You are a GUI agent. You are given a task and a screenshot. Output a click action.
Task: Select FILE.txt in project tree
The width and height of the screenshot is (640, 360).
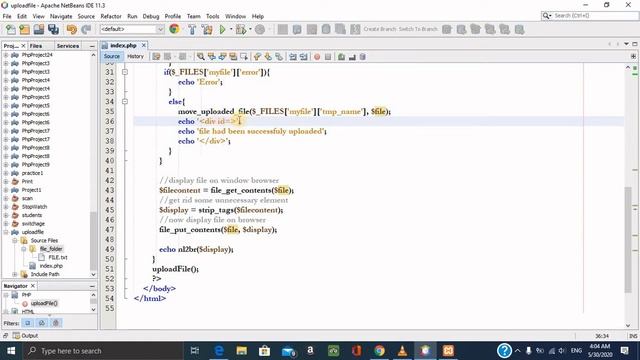point(58,257)
